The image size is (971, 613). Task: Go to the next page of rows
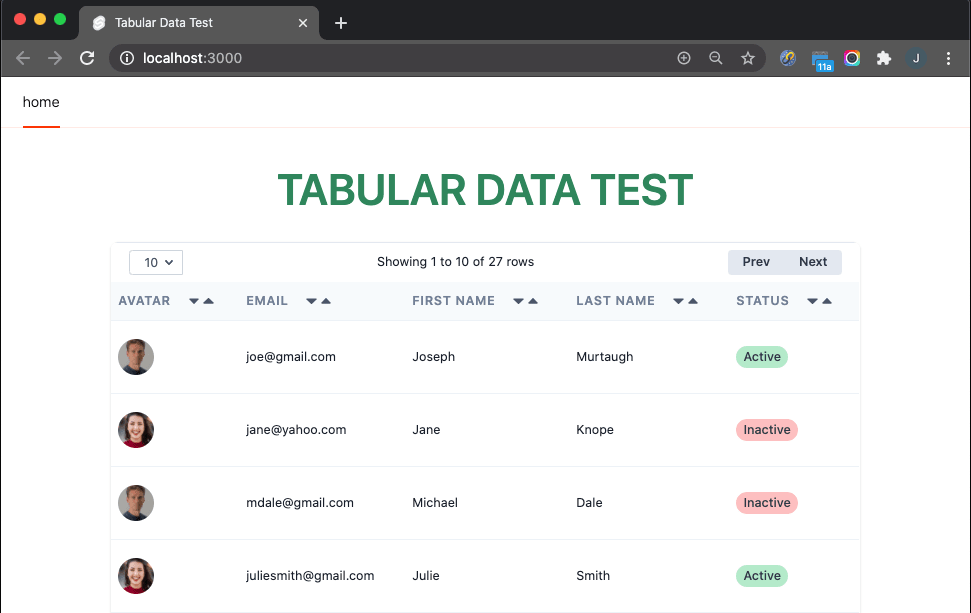tap(813, 261)
